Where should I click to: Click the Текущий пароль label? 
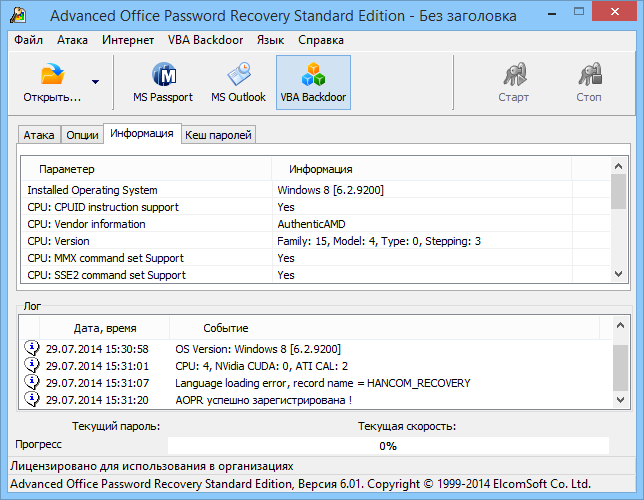116,426
